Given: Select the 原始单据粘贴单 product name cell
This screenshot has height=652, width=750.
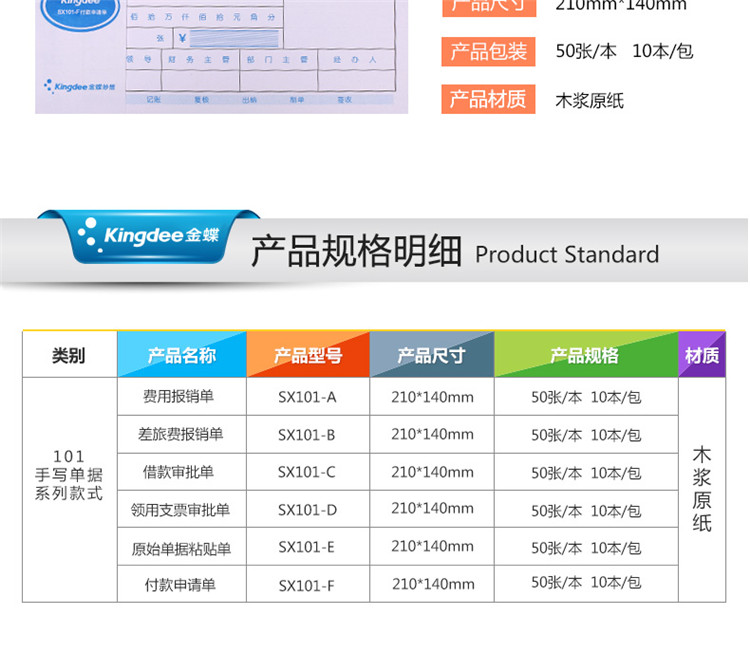Looking at the screenshot, I should click(181, 548).
